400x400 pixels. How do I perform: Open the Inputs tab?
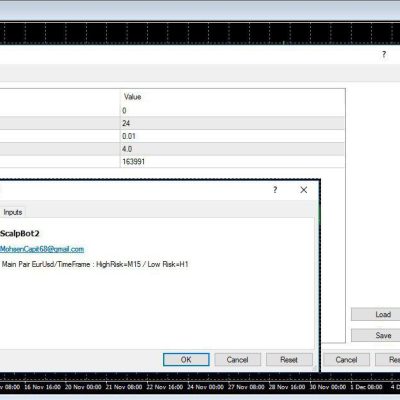click(13, 212)
